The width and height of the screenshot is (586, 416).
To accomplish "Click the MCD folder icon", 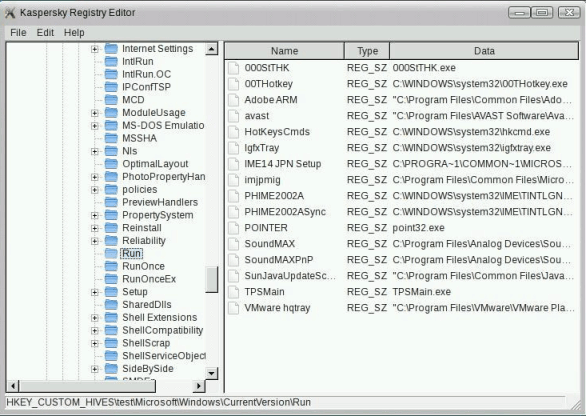I will 111,100.
